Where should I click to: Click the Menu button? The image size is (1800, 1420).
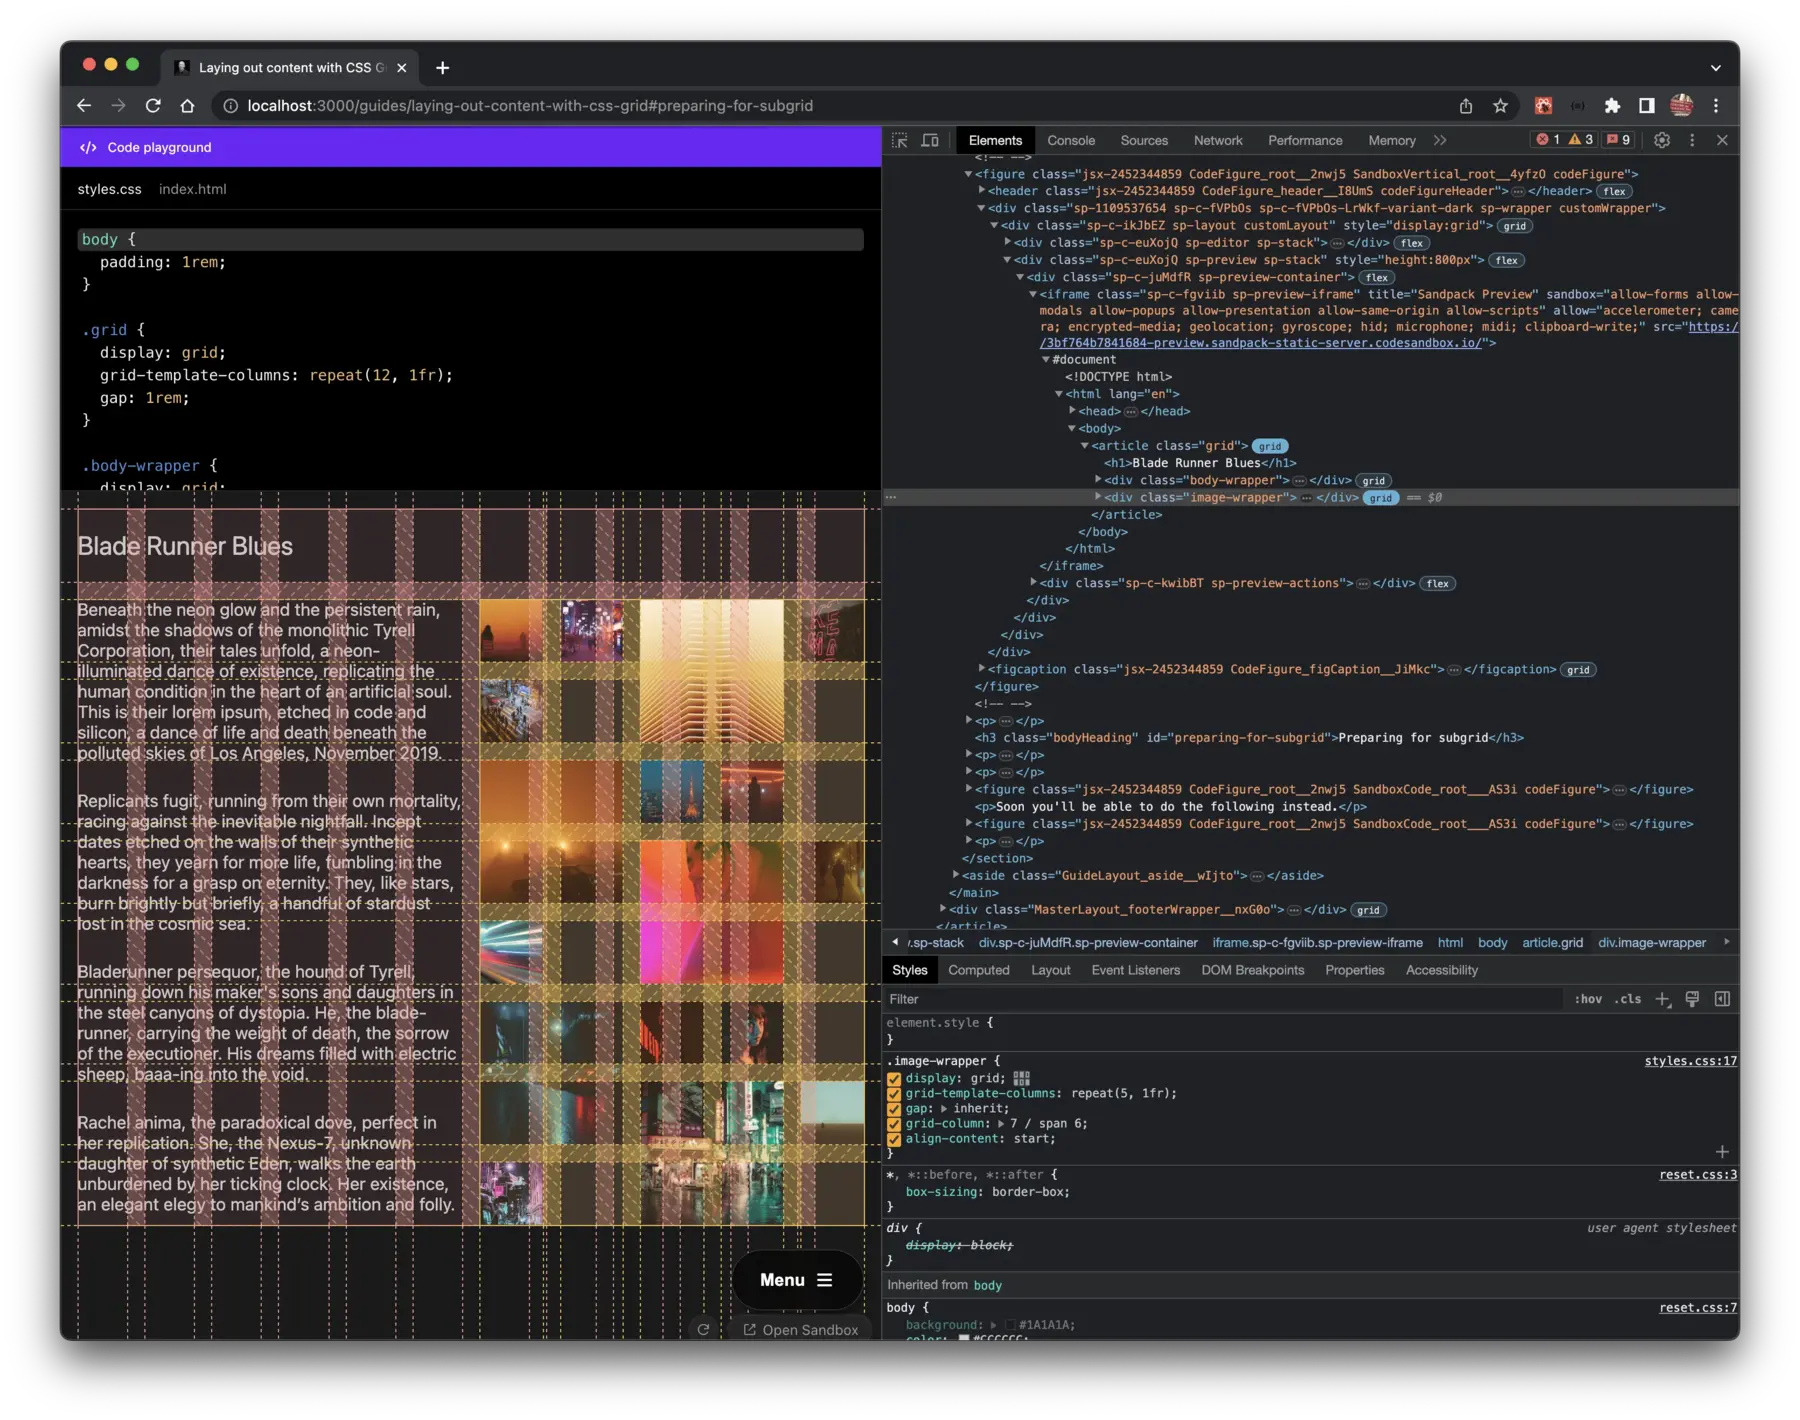[797, 1280]
